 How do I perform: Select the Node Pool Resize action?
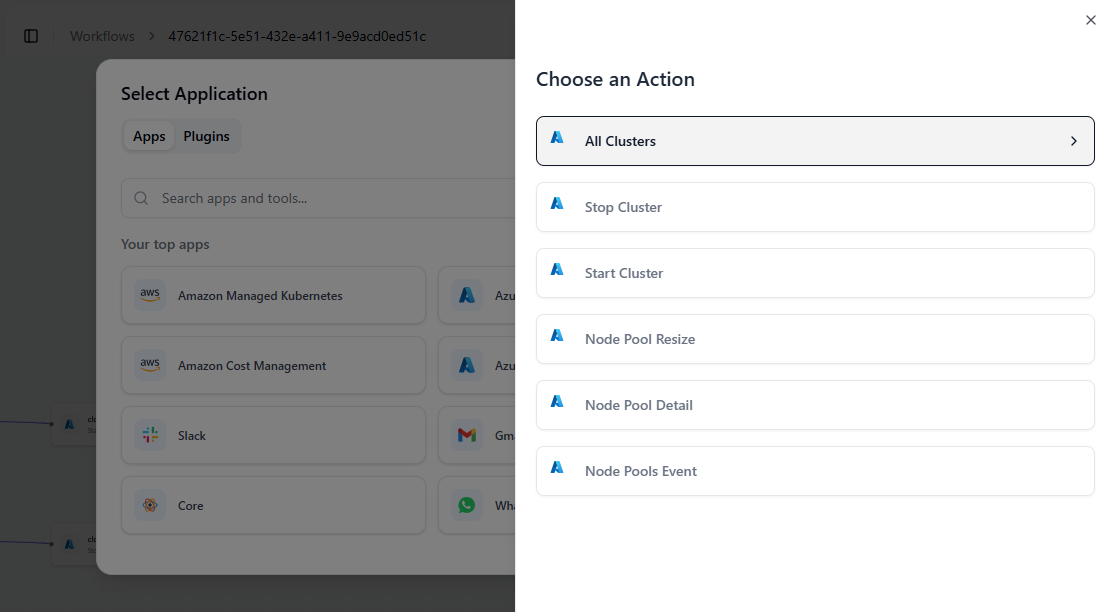point(815,339)
